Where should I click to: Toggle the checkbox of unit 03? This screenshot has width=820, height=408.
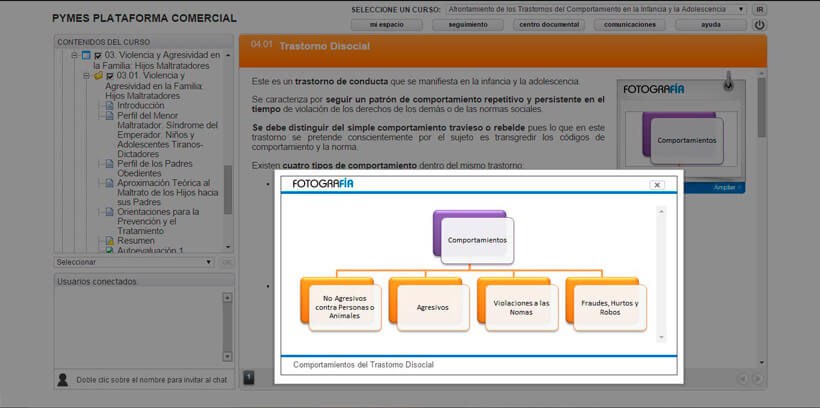97,55
